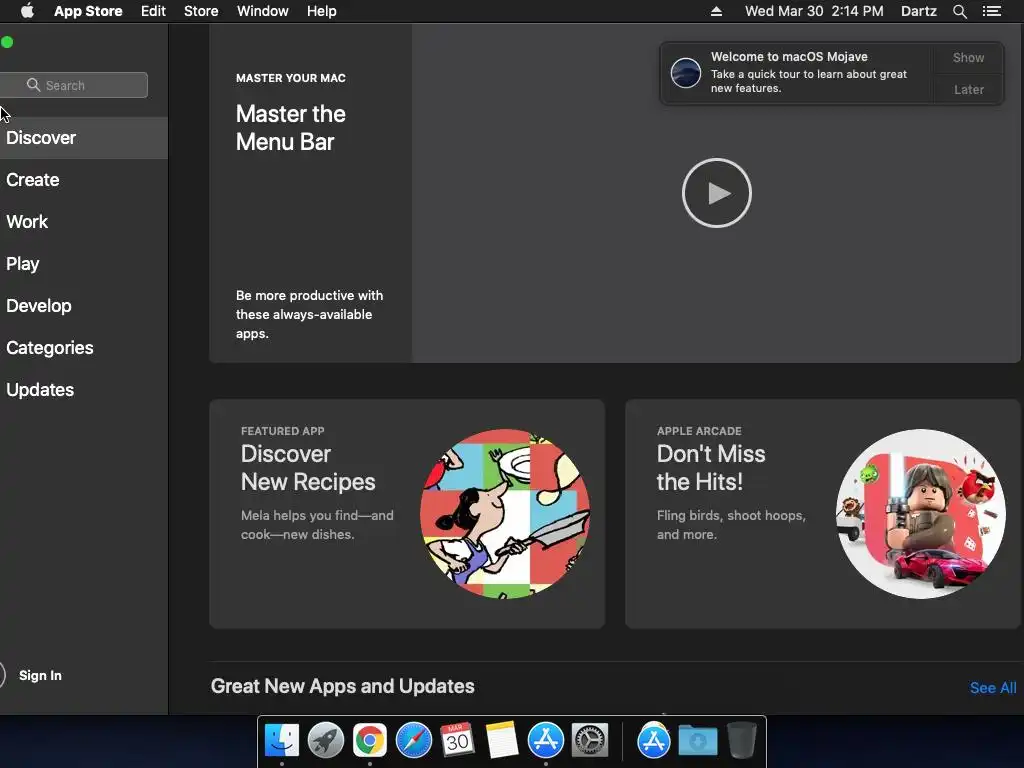Open the Don't Miss the Hits card

[823, 514]
